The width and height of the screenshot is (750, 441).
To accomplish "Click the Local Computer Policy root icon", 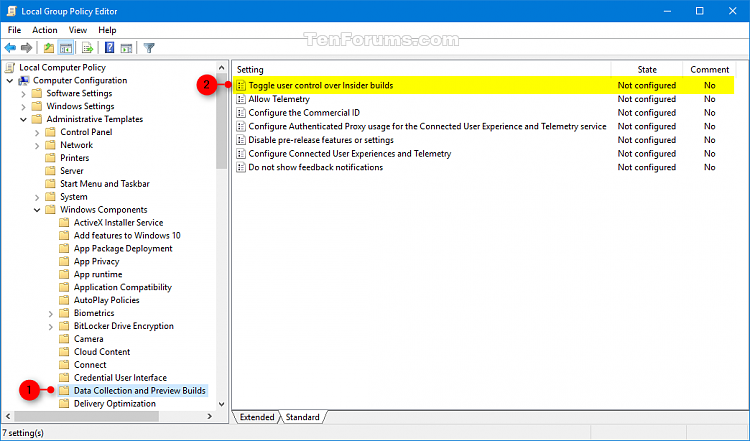I will coord(10,67).
